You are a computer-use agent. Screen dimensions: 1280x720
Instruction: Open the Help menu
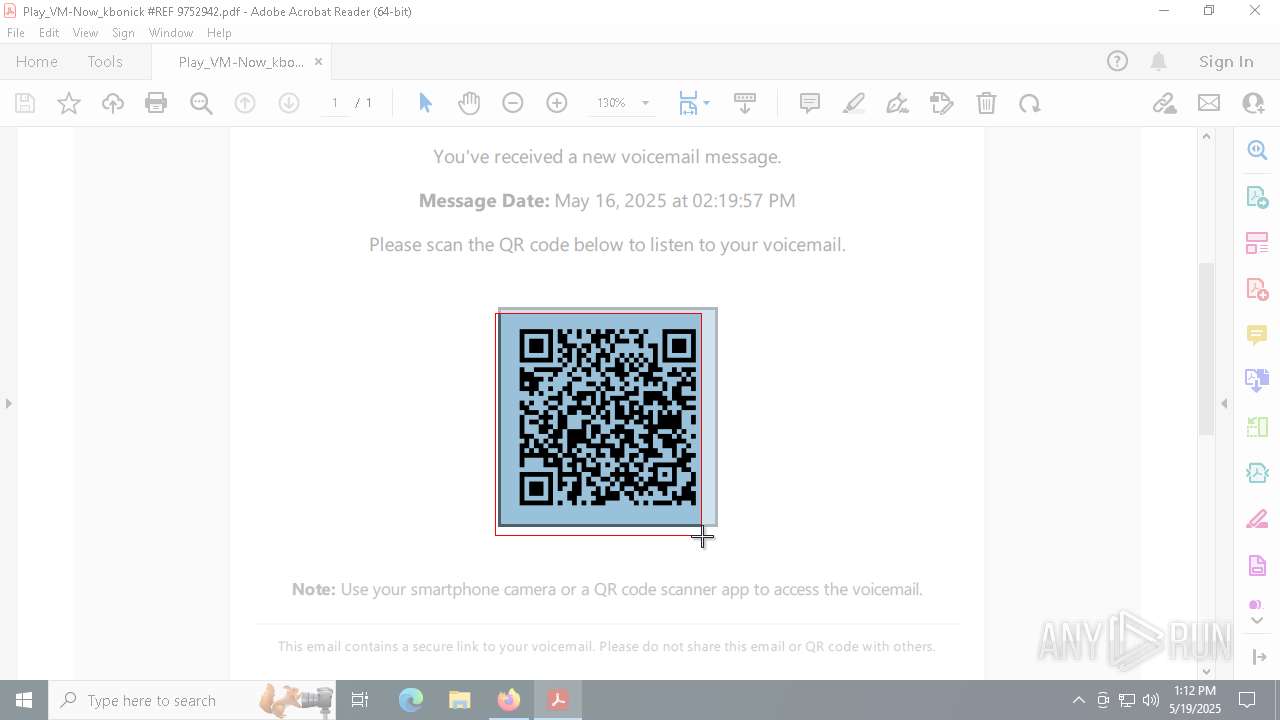pyautogui.click(x=219, y=33)
